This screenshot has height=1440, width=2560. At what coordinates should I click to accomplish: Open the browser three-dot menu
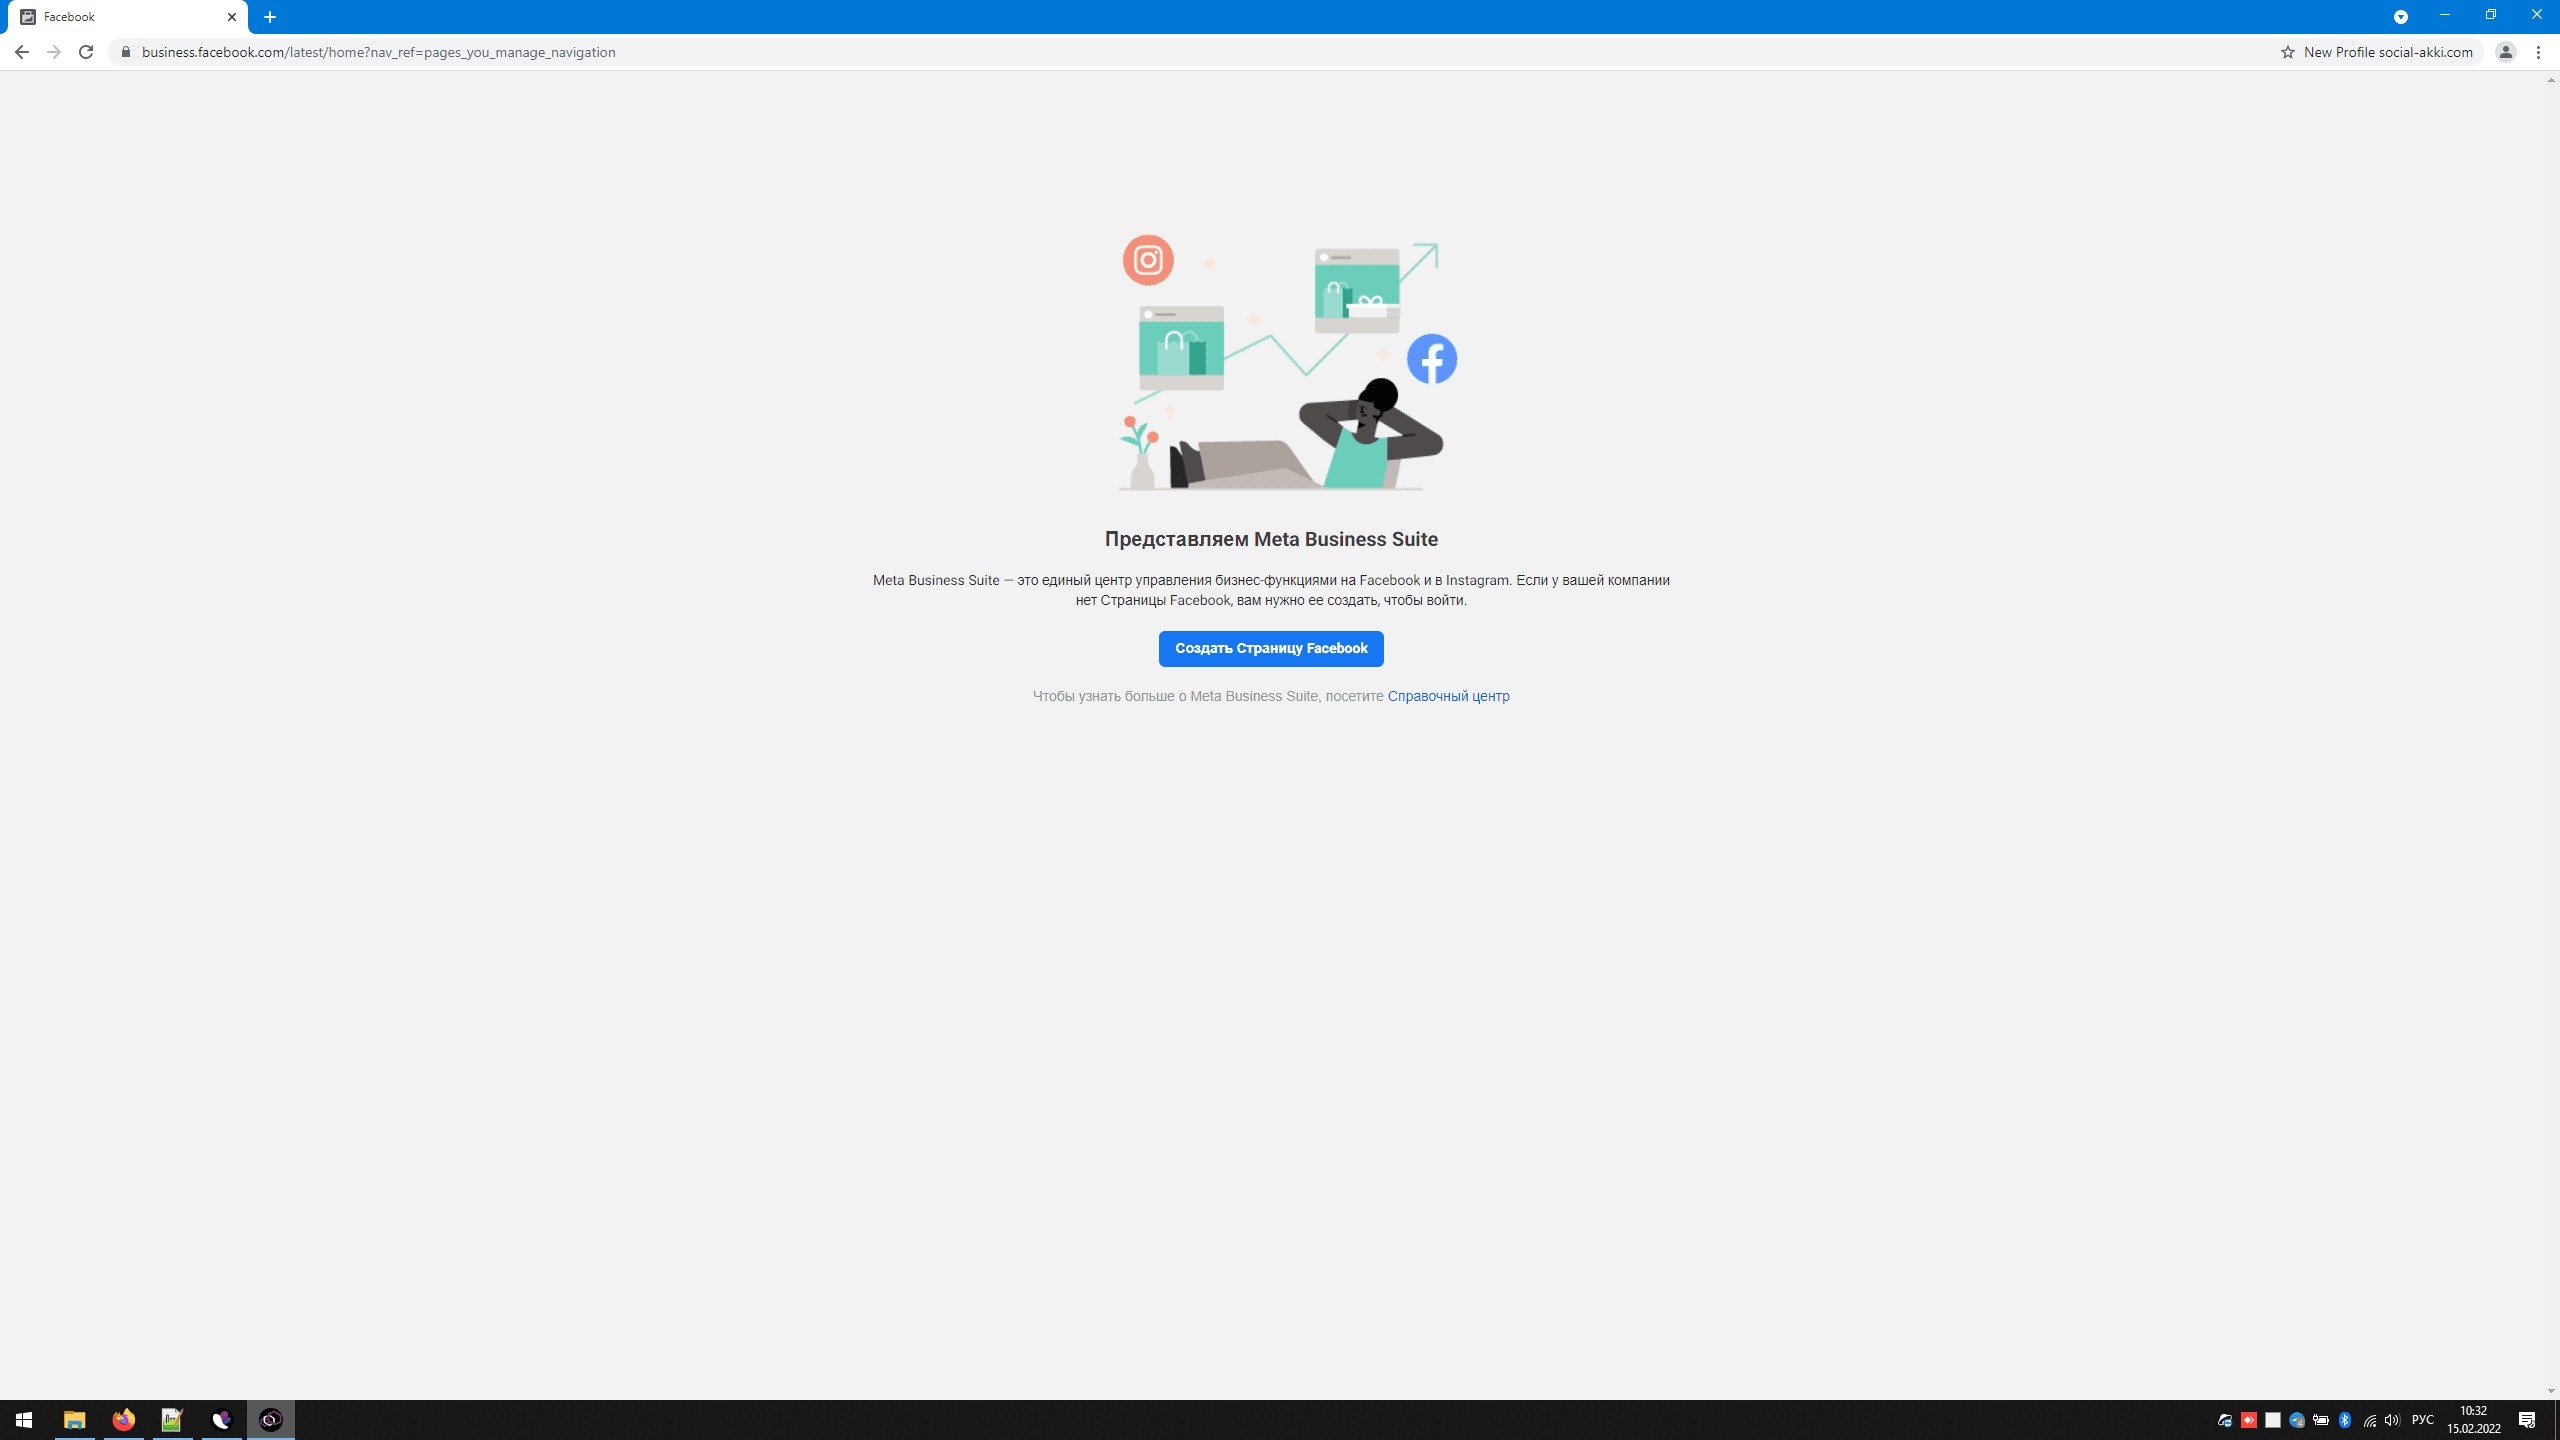pyautogui.click(x=2539, y=52)
